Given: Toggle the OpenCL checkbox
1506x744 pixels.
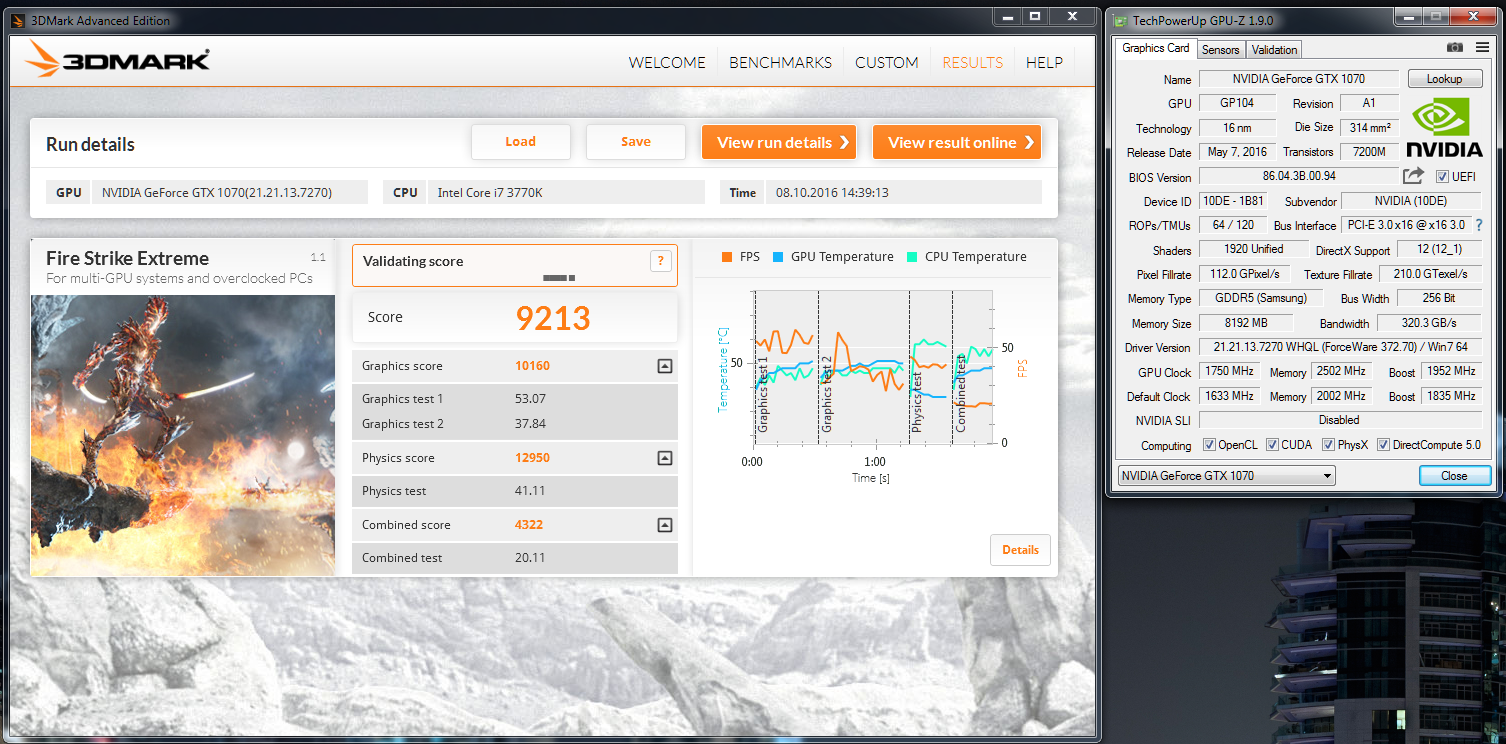Looking at the screenshot, I should point(1209,445).
